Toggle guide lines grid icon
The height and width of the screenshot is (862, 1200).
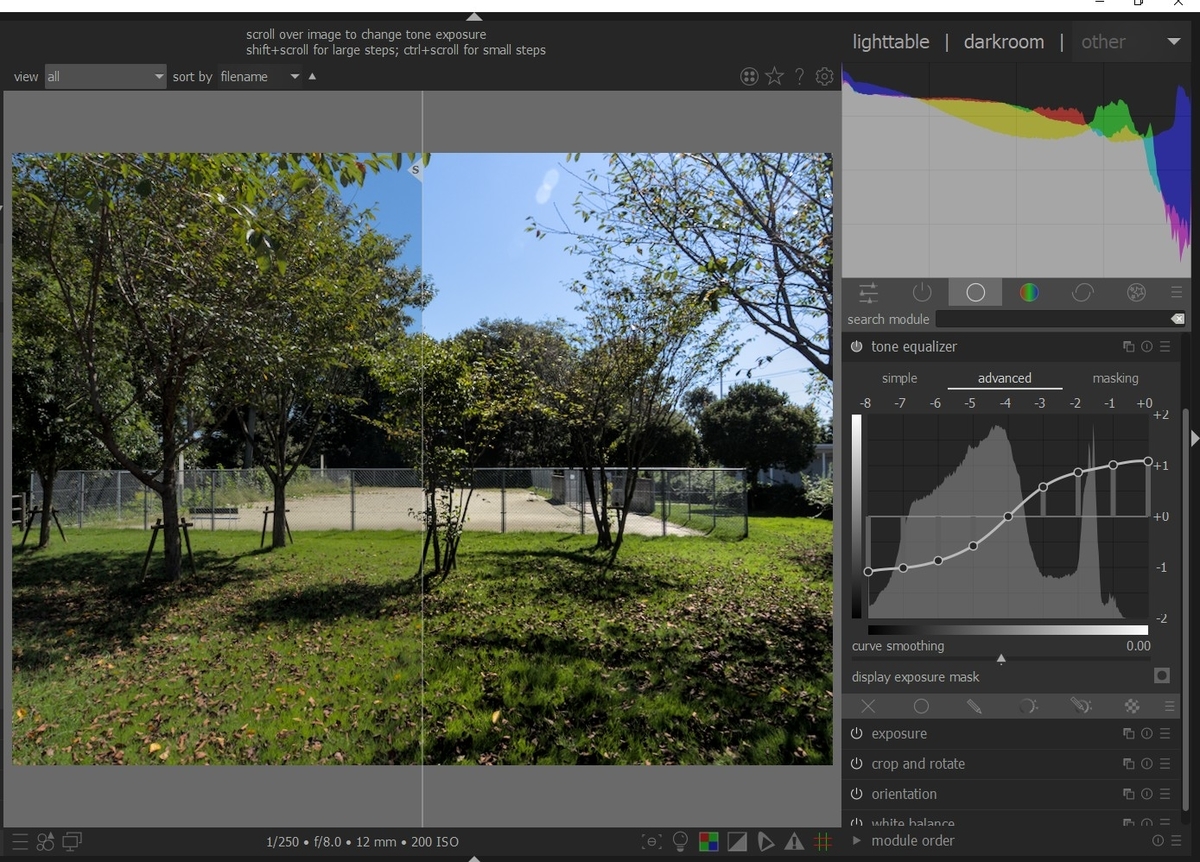pyautogui.click(x=823, y=842)
